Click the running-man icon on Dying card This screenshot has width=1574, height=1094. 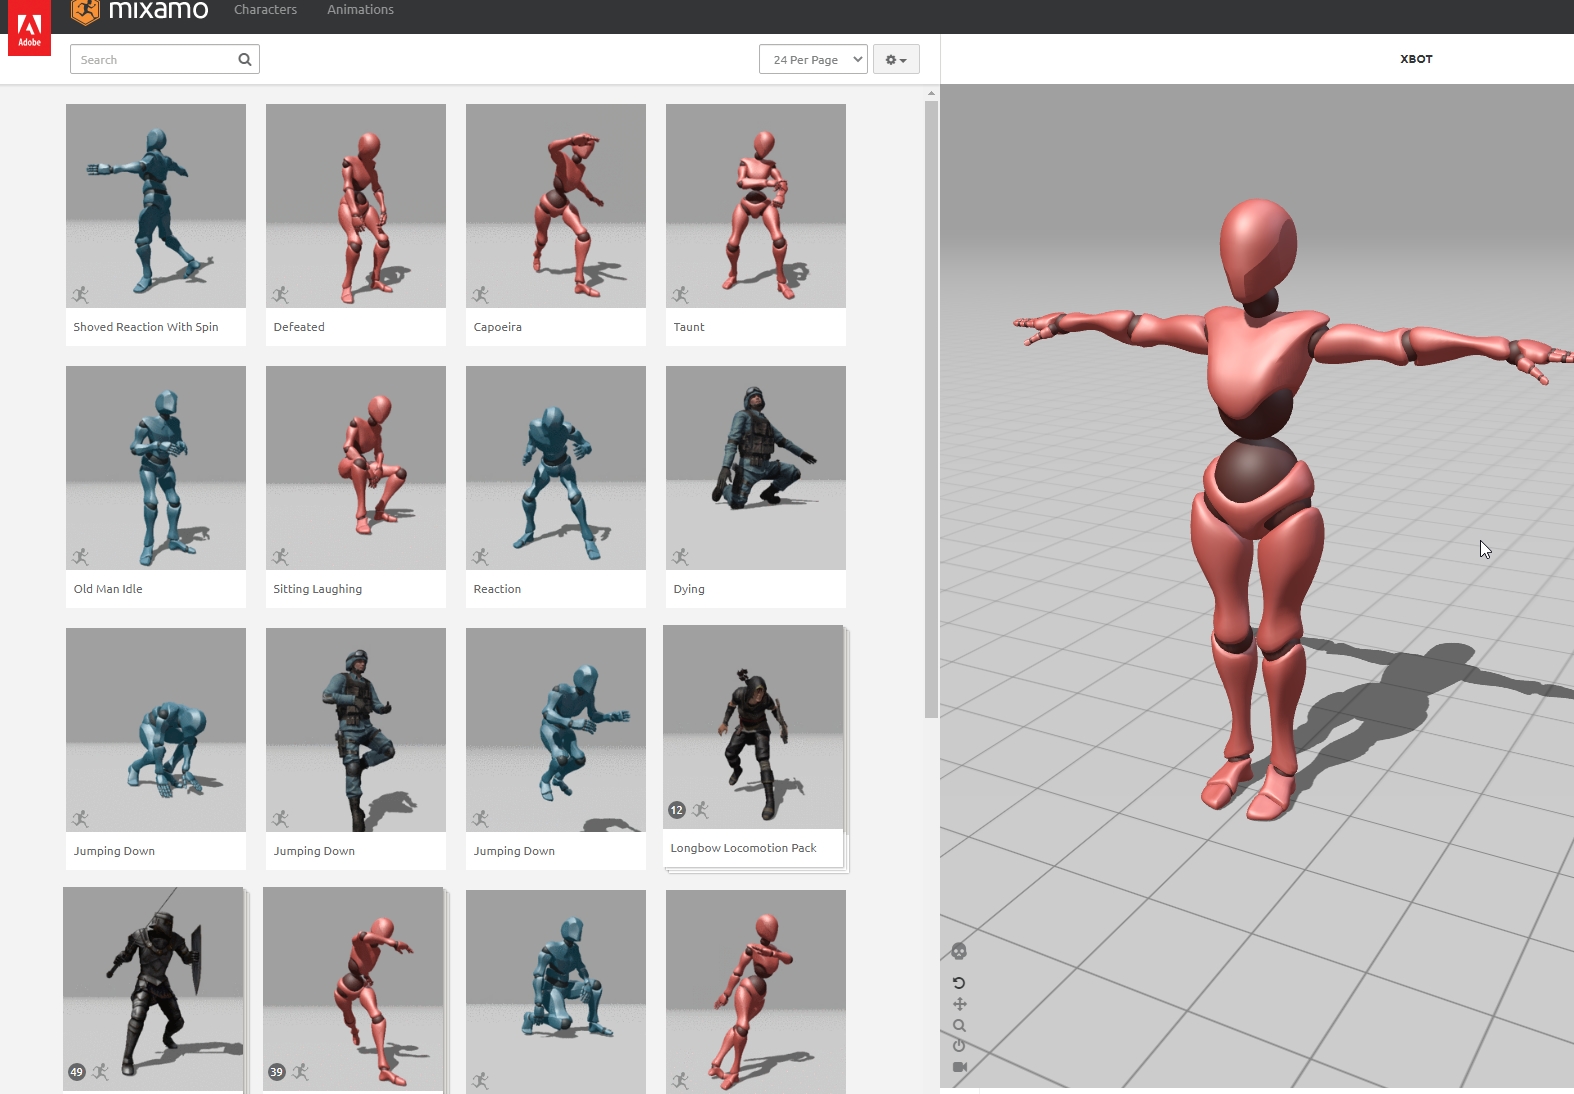tap(681, 556)
